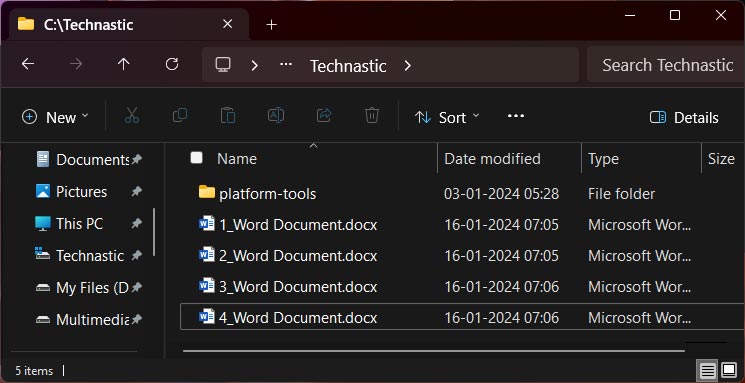The width and height of the screenshot is (745, 383).
Task: Click Word icon of 3_Word Document.docx
Action: [207, 286]
